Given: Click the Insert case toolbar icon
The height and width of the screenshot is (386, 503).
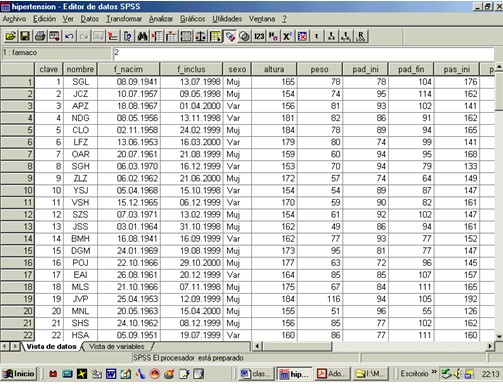Looking at the screenshot, I should click(157, 36).
